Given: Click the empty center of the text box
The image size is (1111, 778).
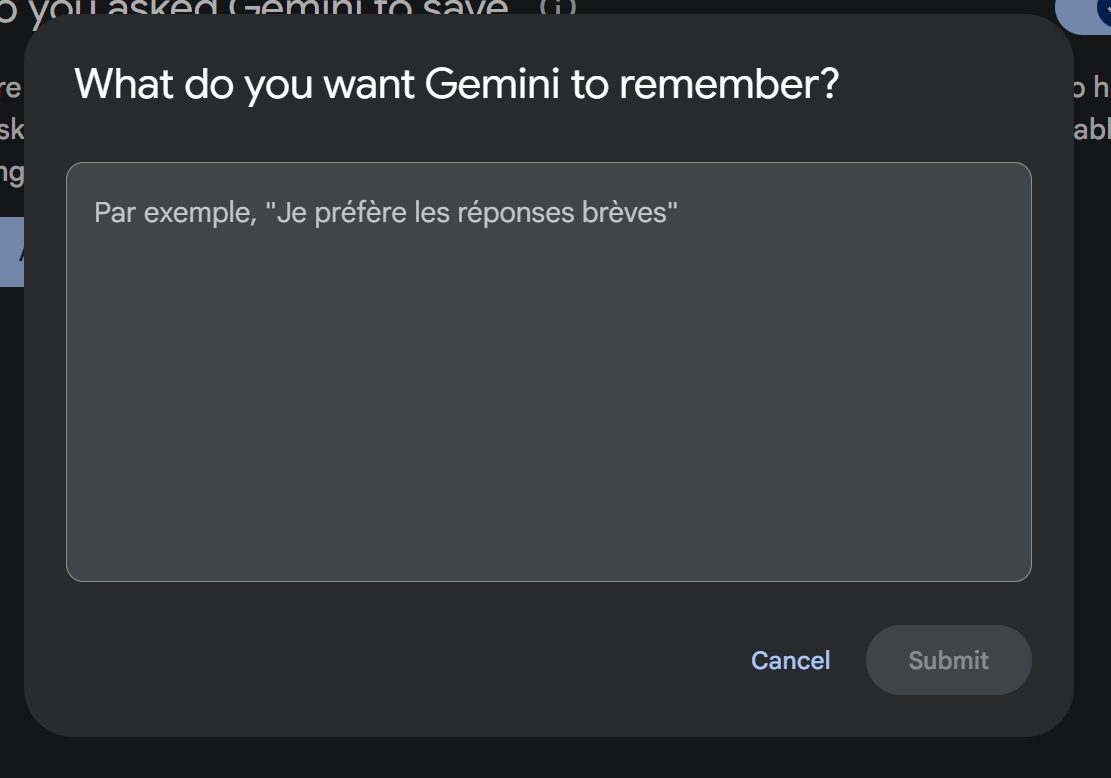Looking at the screenshot, I should click(x=548, y=400).
